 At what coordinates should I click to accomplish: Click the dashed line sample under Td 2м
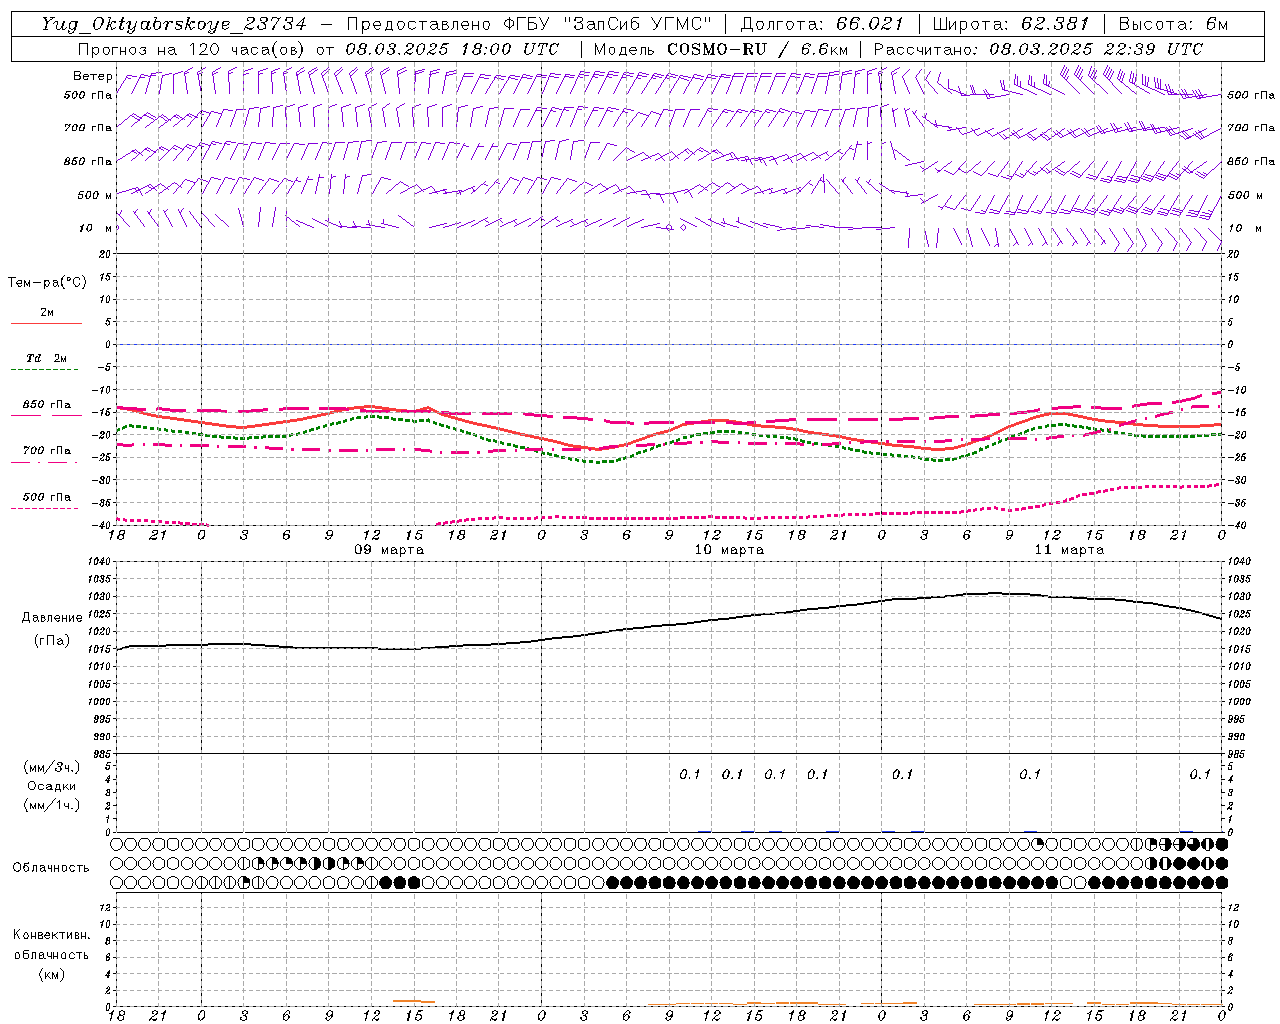pyautogui.click(x=46, y=370)
